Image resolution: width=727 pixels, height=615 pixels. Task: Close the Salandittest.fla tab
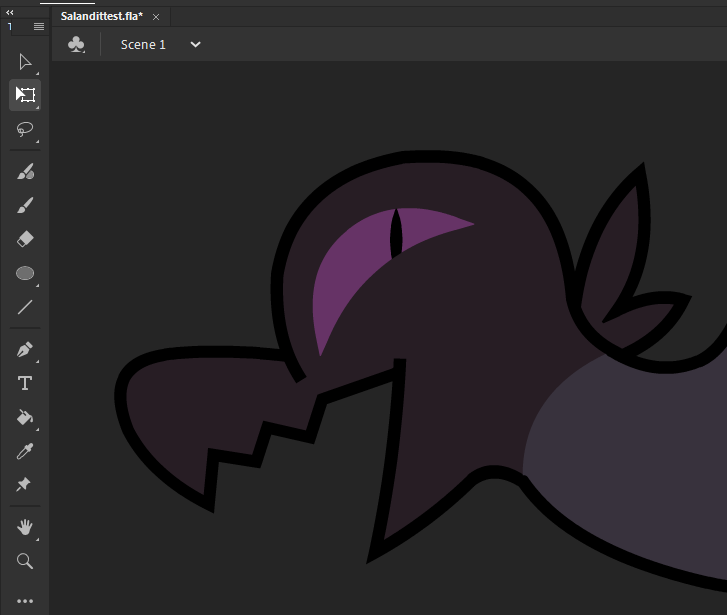pyautogui.click(x=156, y=17)
